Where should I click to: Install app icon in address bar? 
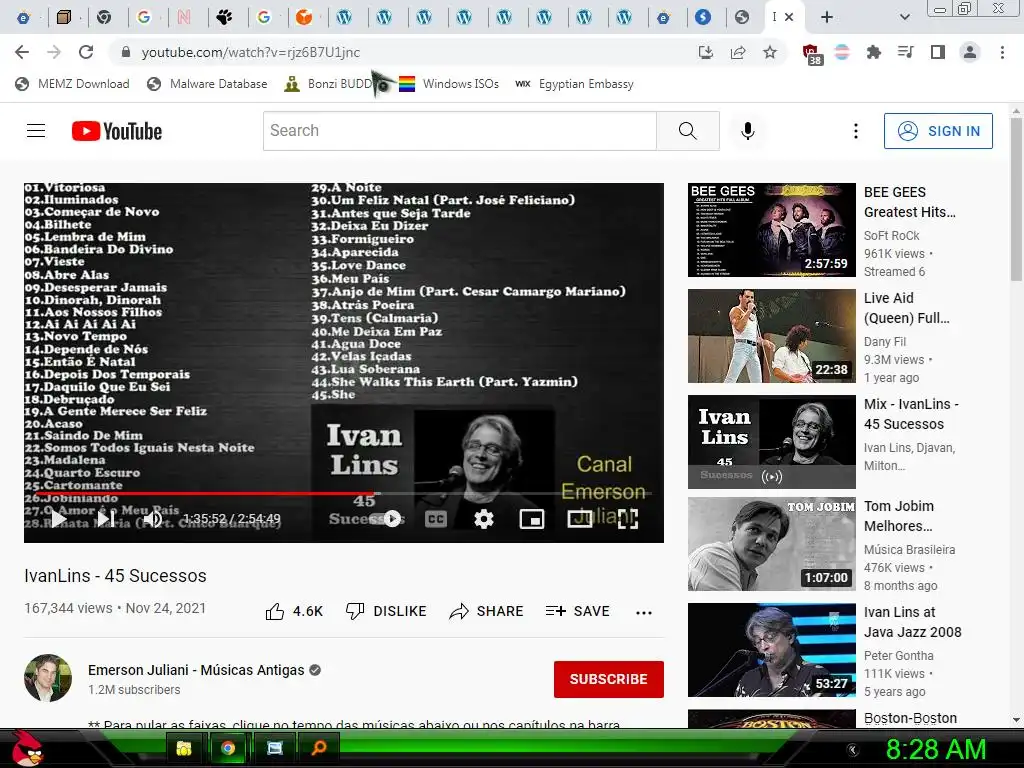[706, 52]
